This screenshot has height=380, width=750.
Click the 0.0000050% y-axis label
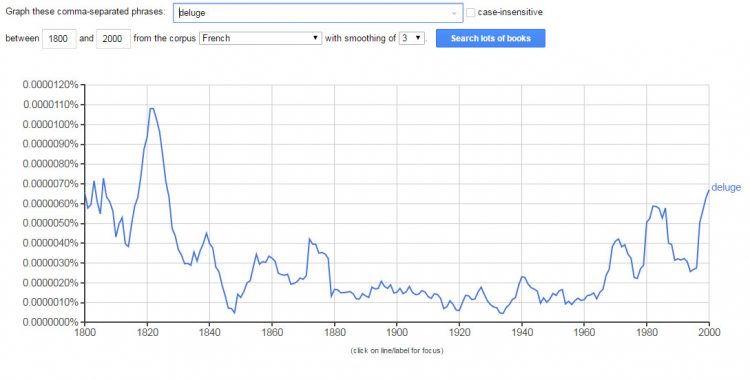click(50, 224)
